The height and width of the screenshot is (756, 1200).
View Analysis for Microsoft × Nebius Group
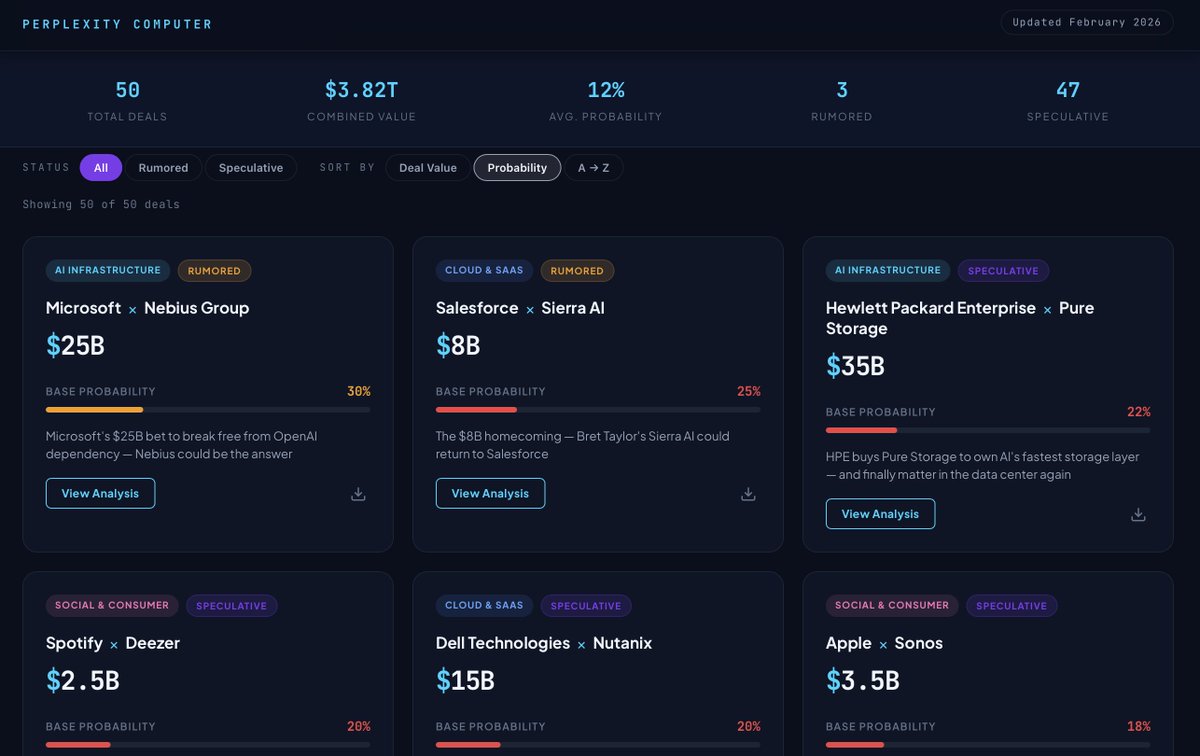pos(100,493)
